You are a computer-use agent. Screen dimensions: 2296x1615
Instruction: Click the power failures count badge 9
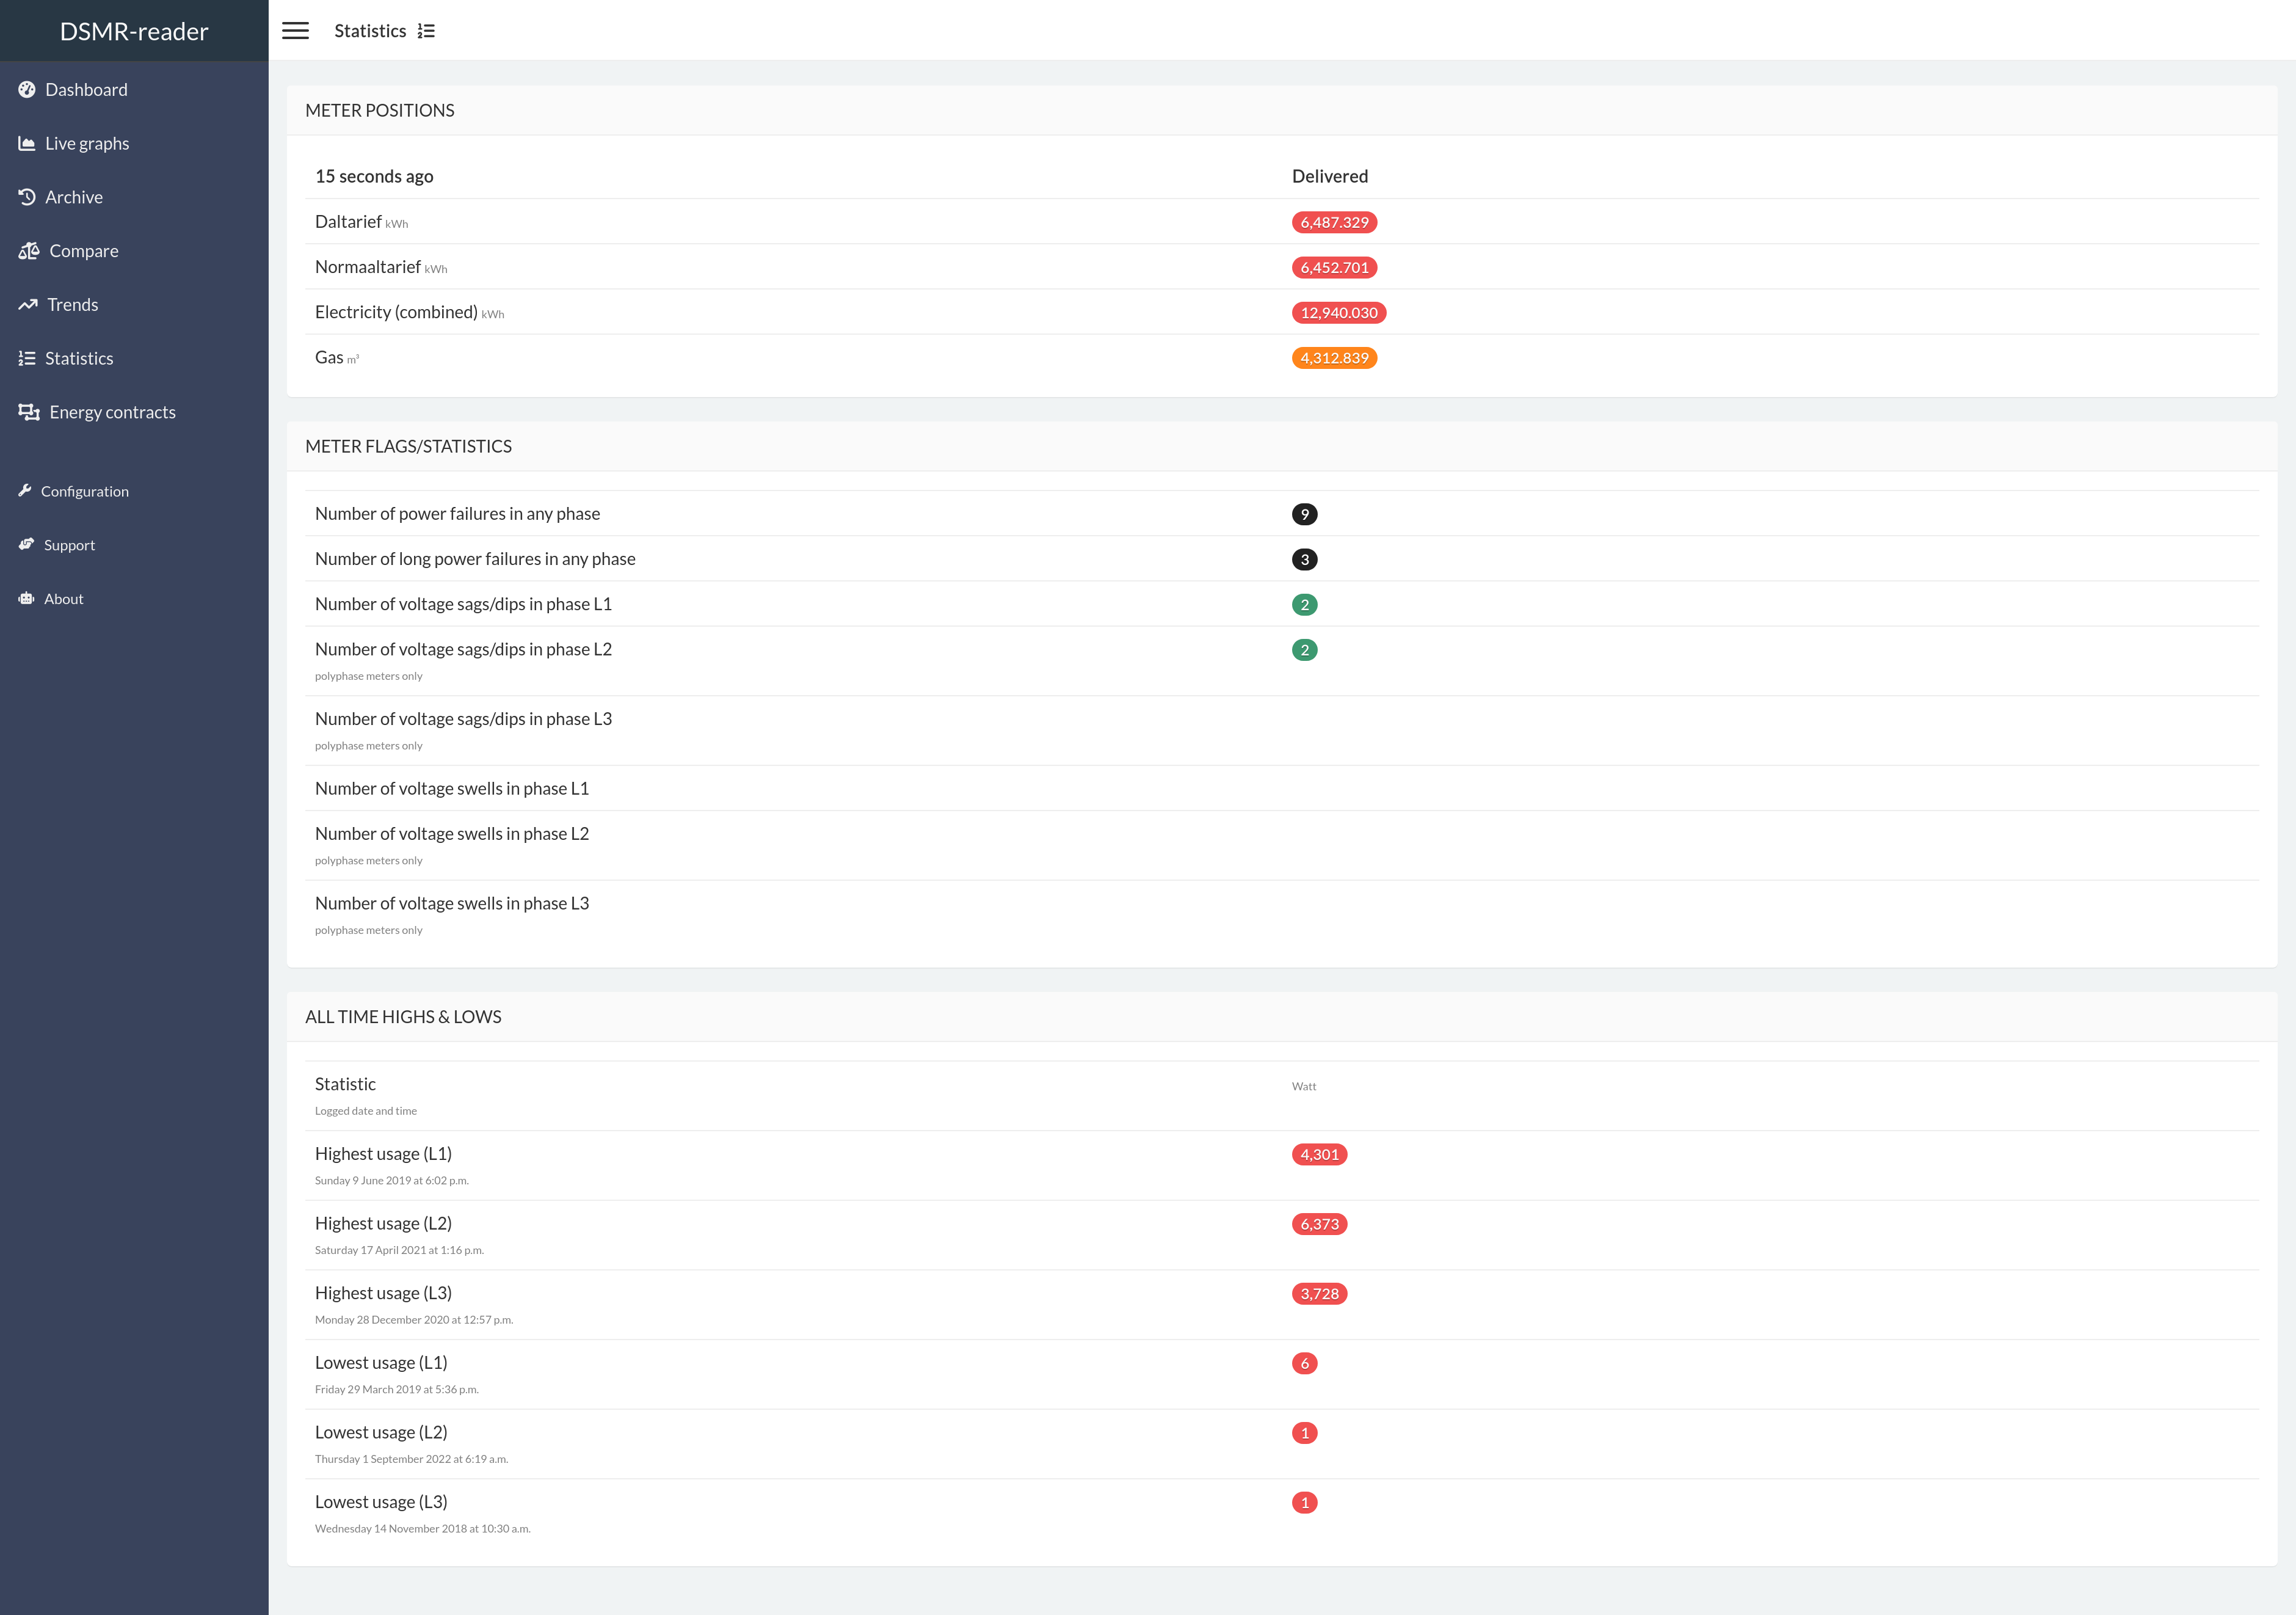pyautogui.click(x=1304, y=514)
